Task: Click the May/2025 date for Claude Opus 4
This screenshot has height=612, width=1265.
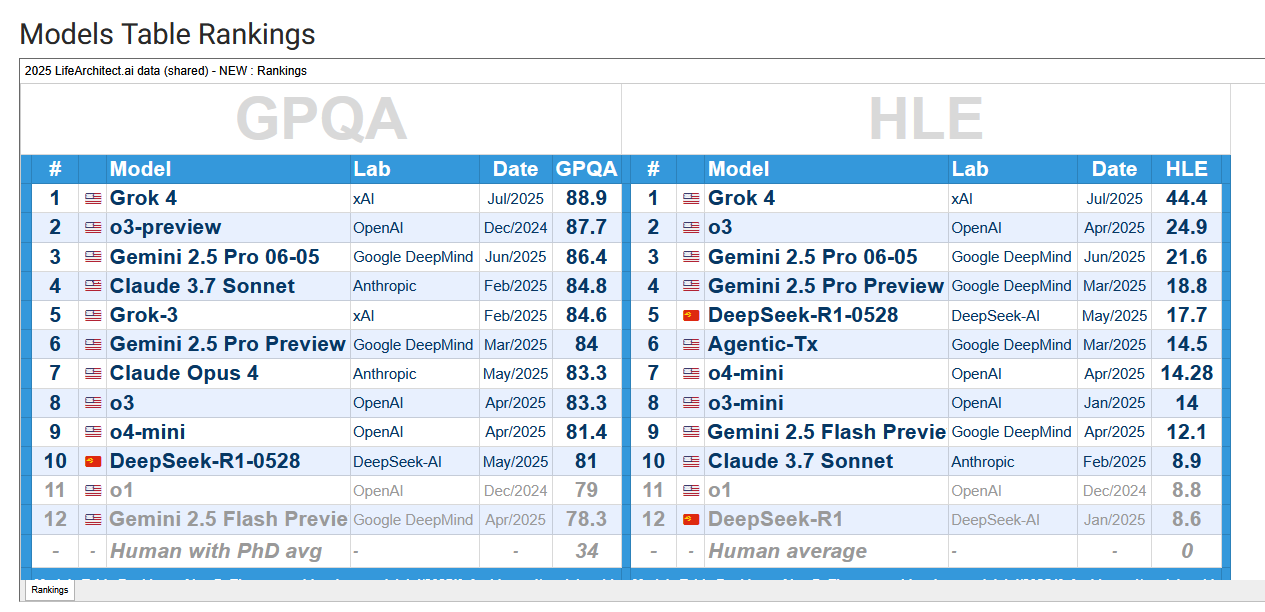Action: [x=516, y=374]
